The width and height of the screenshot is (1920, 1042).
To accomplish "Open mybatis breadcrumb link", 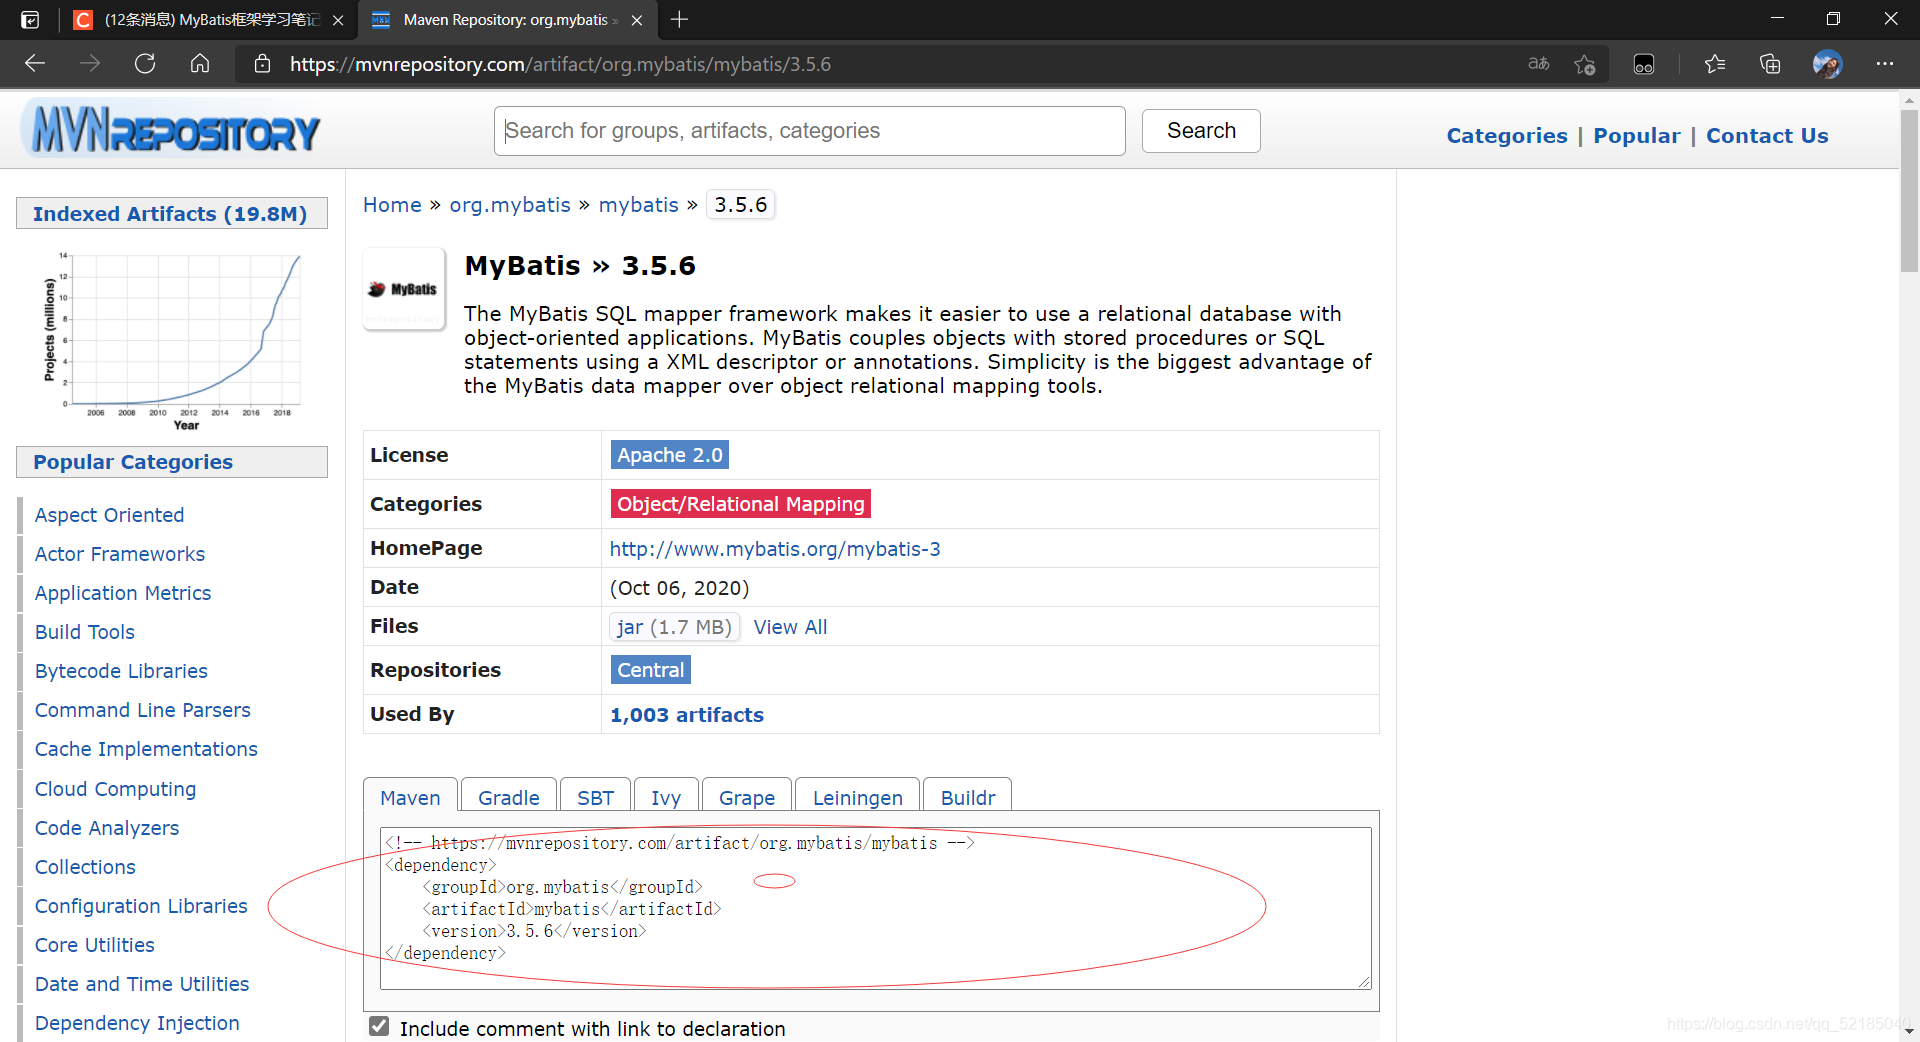I will 639,205.
